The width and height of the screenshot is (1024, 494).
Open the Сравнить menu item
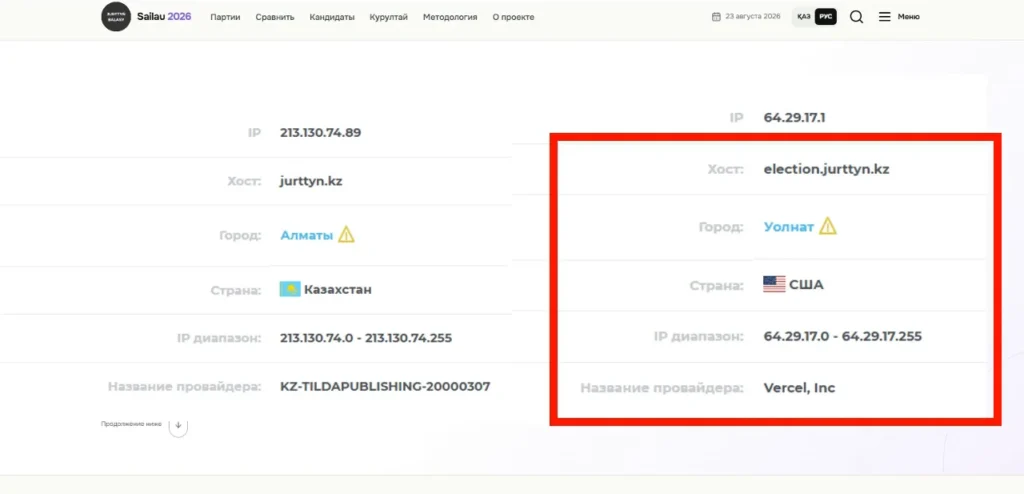(275, 17)
